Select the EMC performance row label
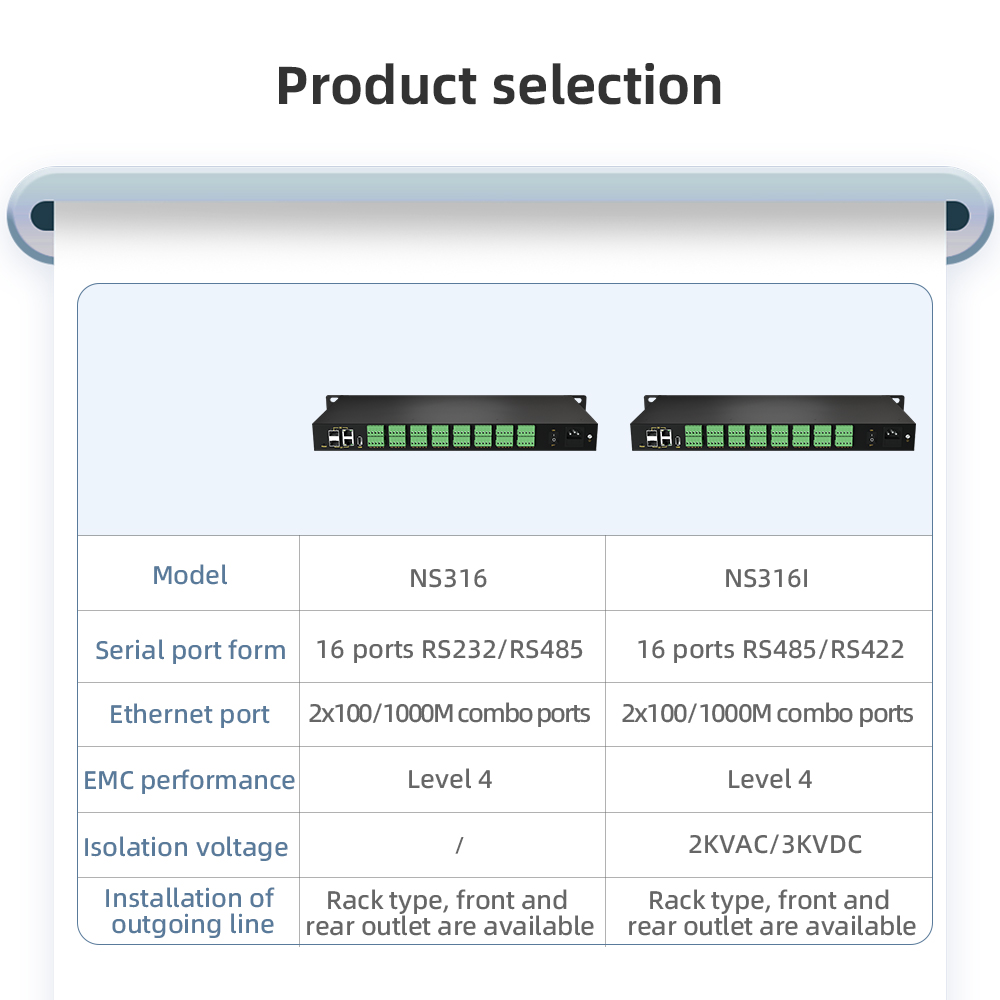 point(189,780)
